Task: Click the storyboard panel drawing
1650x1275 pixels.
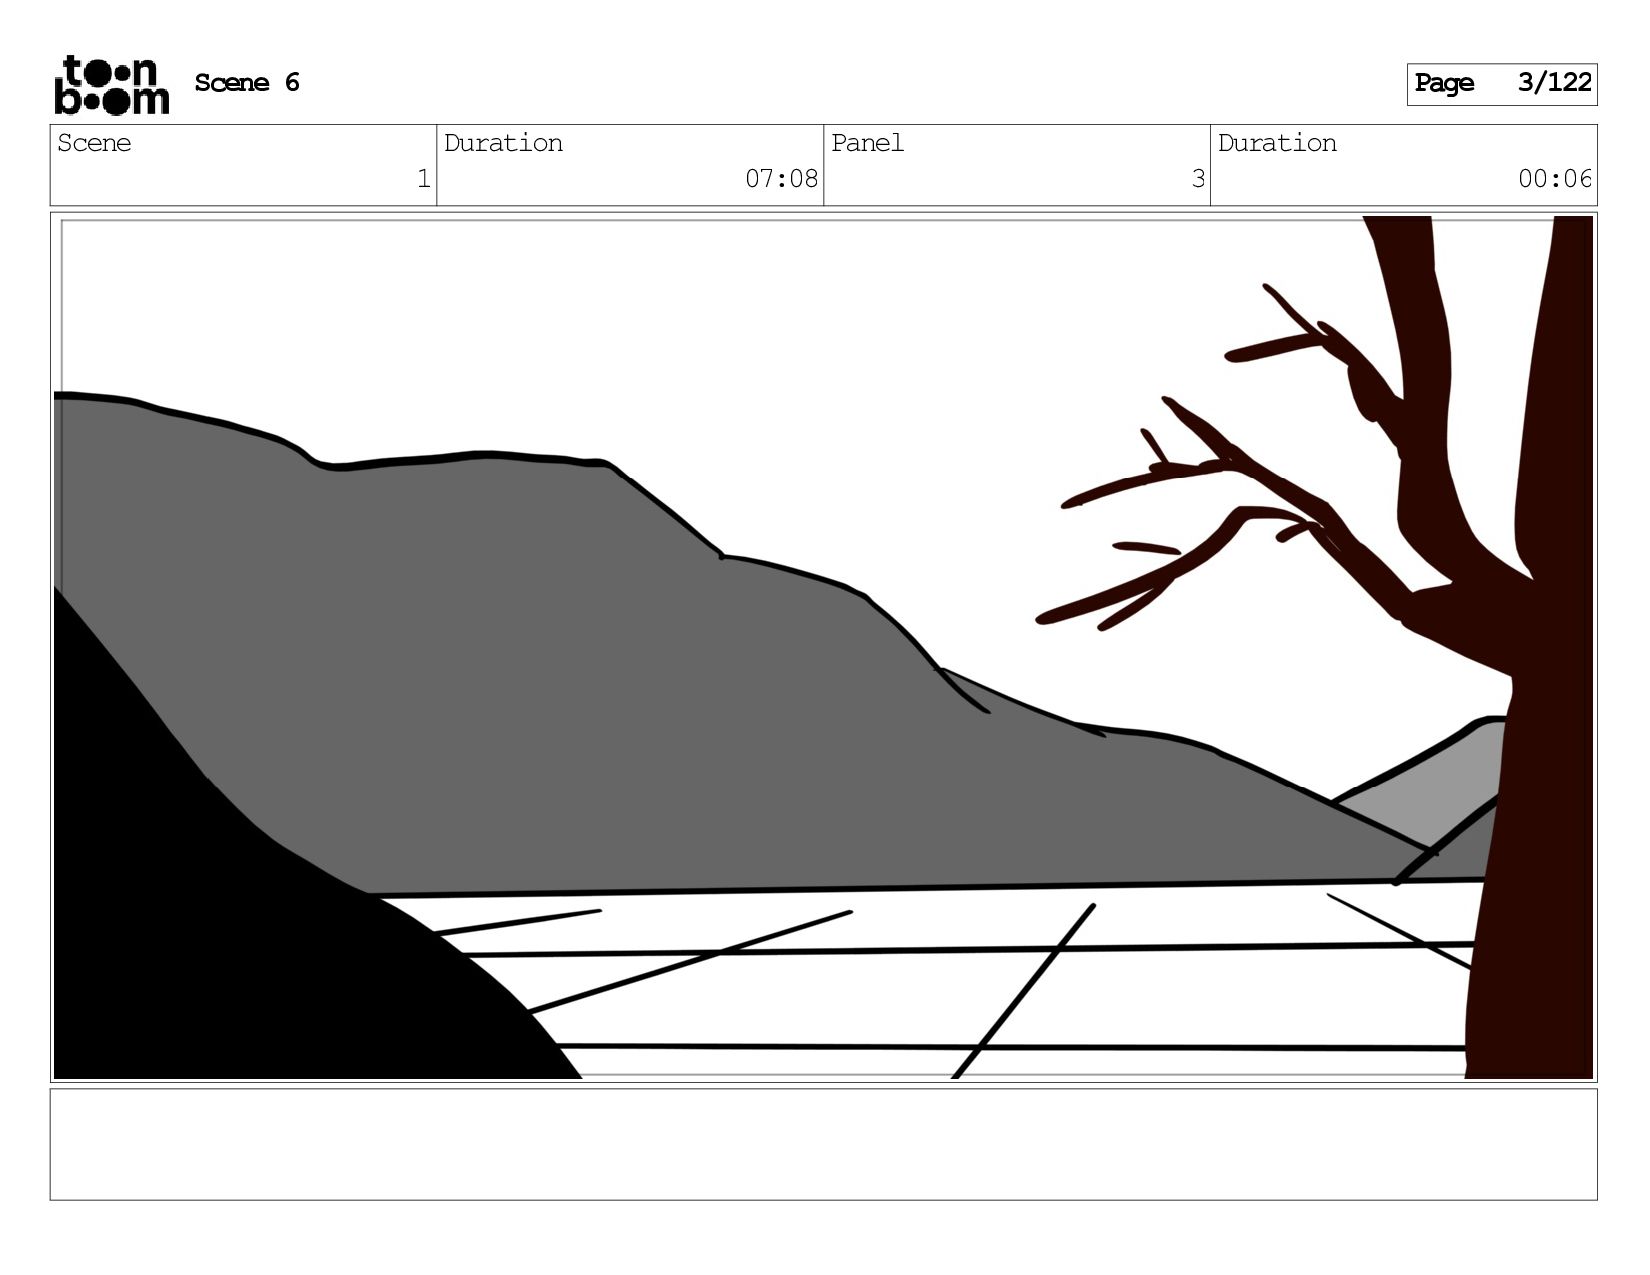Action: point(823,647)
